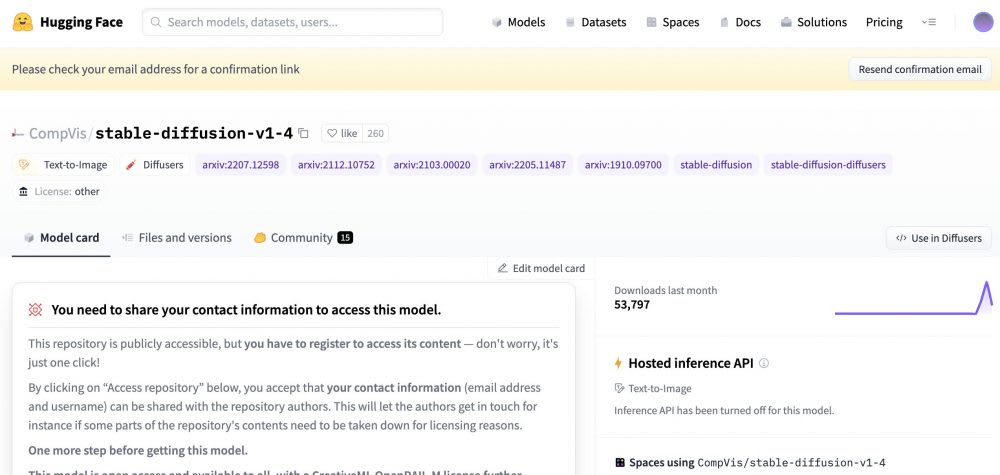Open Models from the top navigation
This screenshot has height=475, width=1000.
518,22
